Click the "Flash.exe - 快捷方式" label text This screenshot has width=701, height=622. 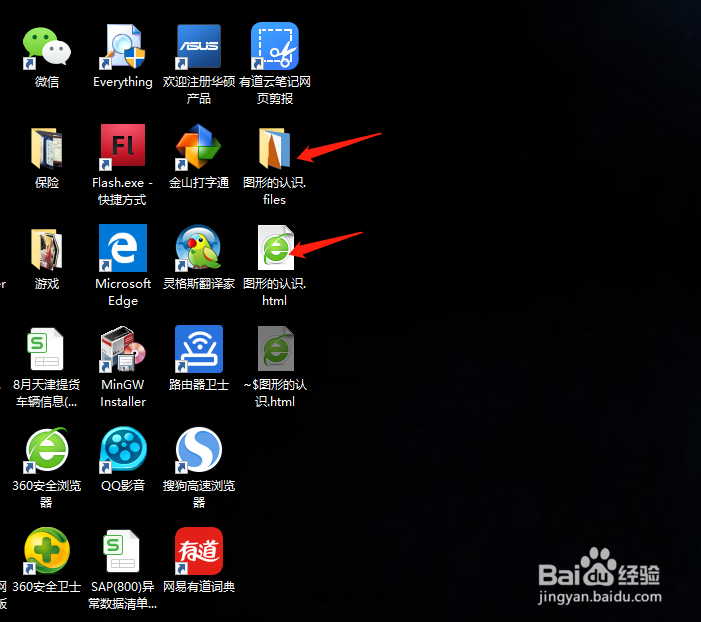122,191
